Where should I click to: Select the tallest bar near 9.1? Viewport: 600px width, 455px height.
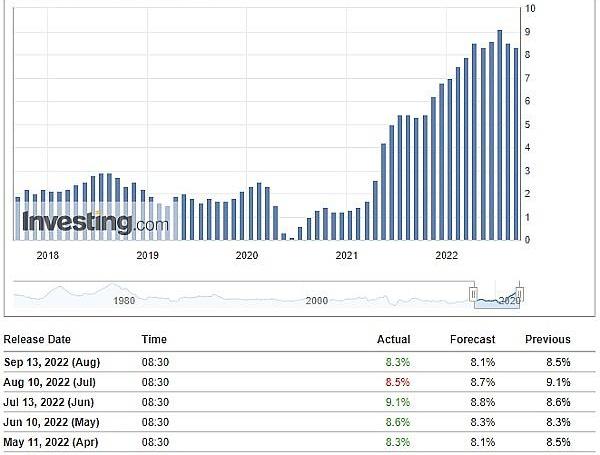click(x=500, y=135)
